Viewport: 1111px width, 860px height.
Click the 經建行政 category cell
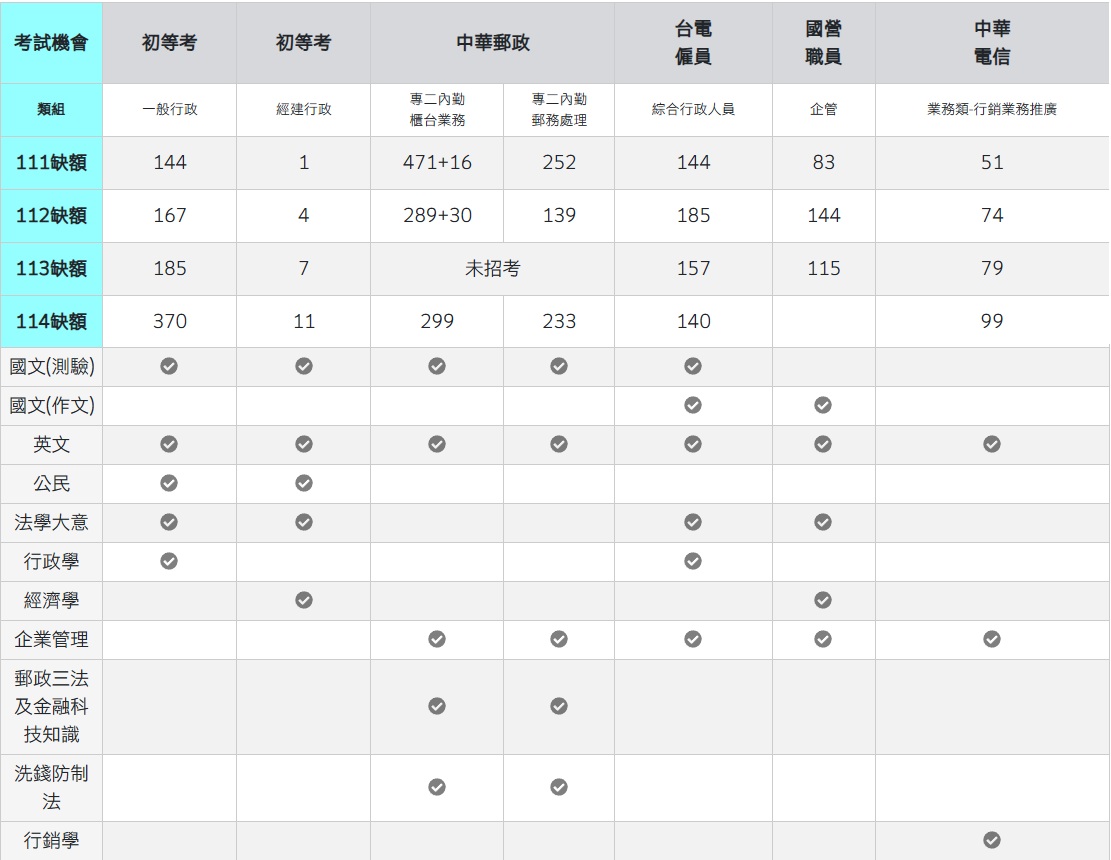(x=303, y=109)
